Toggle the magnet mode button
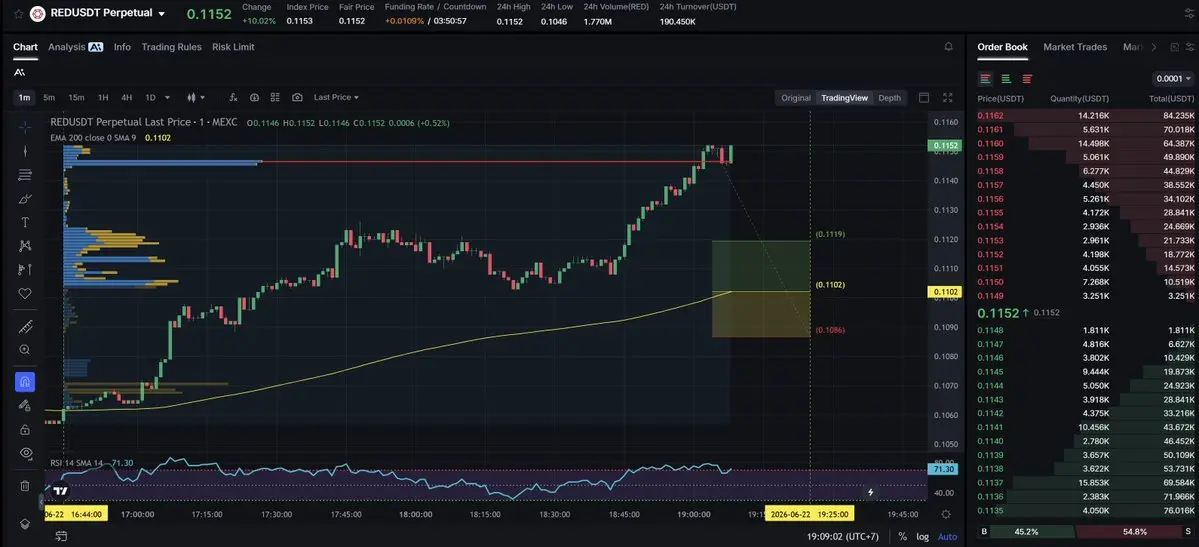 [x=25, y=382]
